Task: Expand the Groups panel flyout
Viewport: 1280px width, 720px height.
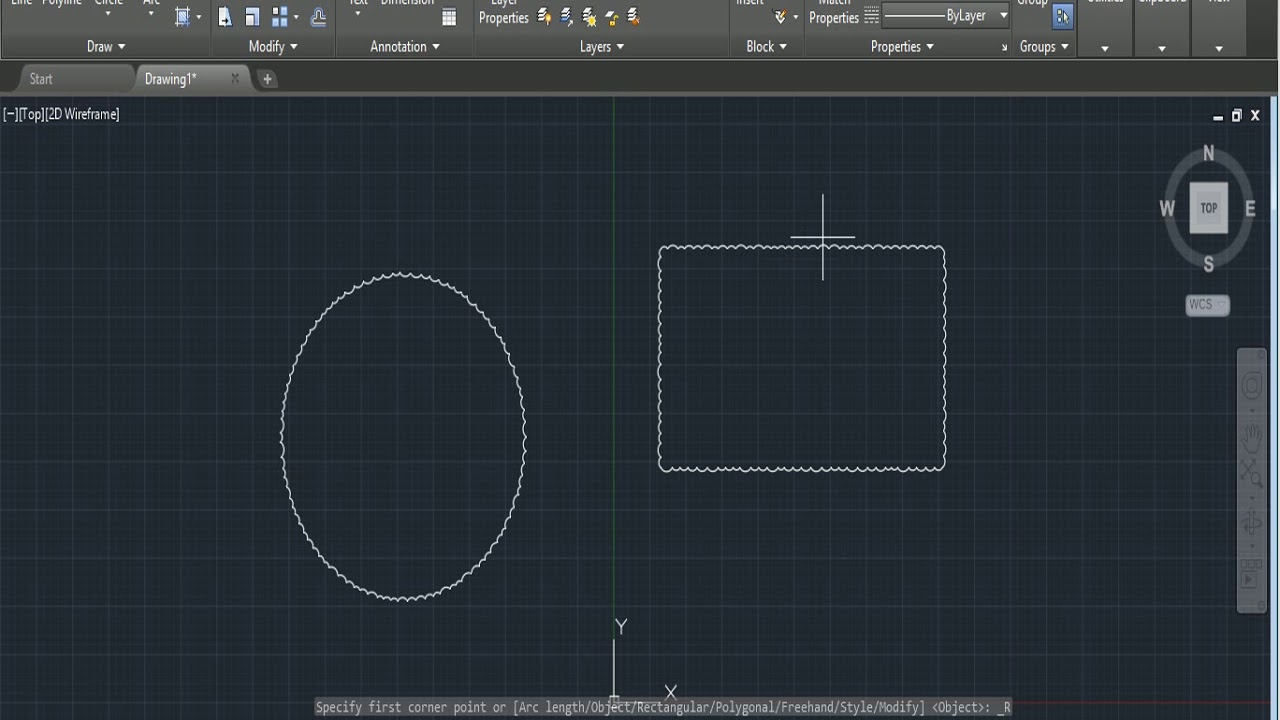Action: [x=1044, y=47]
